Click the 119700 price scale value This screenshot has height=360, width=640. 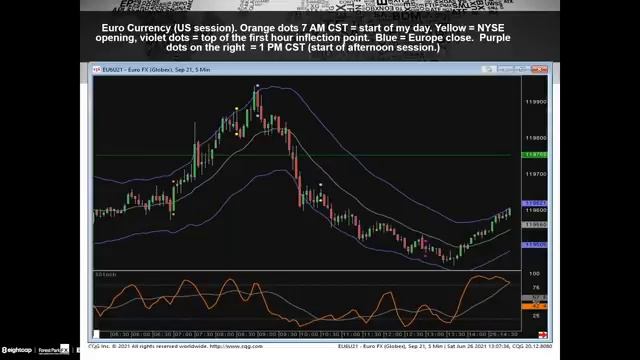[536, 174]
